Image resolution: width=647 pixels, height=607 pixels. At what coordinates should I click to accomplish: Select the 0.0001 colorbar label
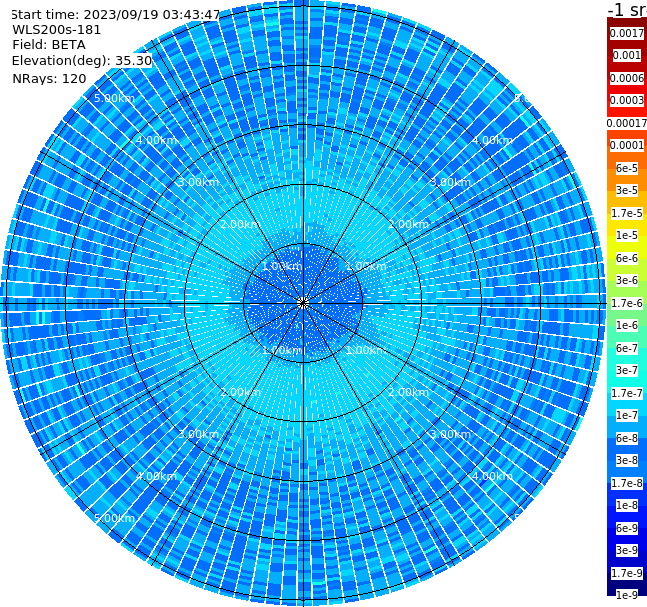627,145
